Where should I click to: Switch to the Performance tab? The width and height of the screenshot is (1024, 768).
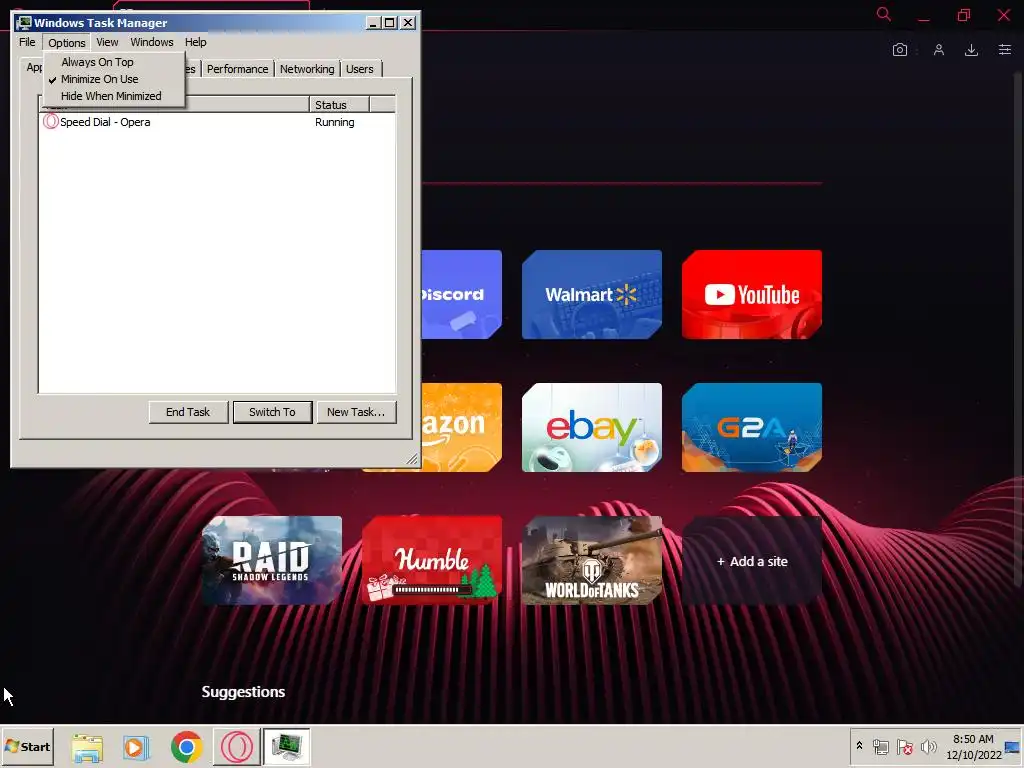(237, 69)
